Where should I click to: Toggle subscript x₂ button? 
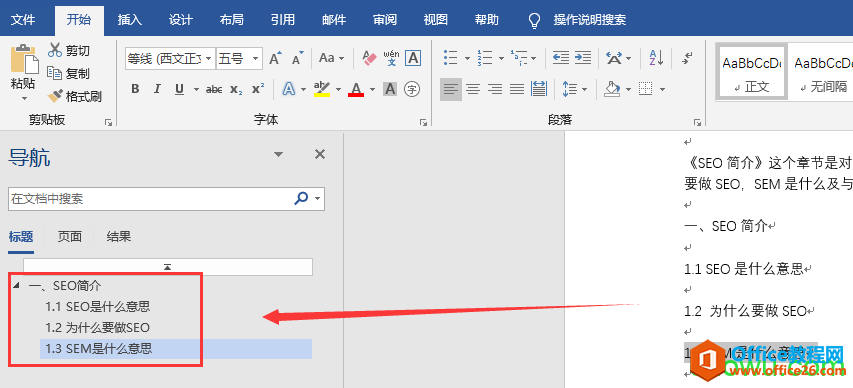point(236,89)
